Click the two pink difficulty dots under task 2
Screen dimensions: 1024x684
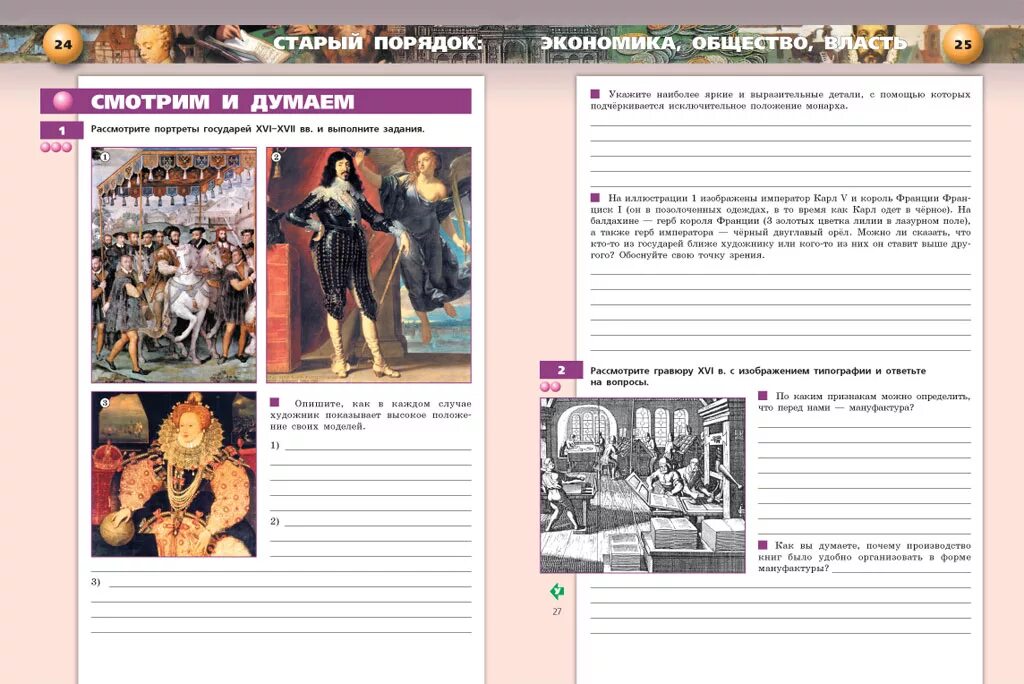pos(551,387)
